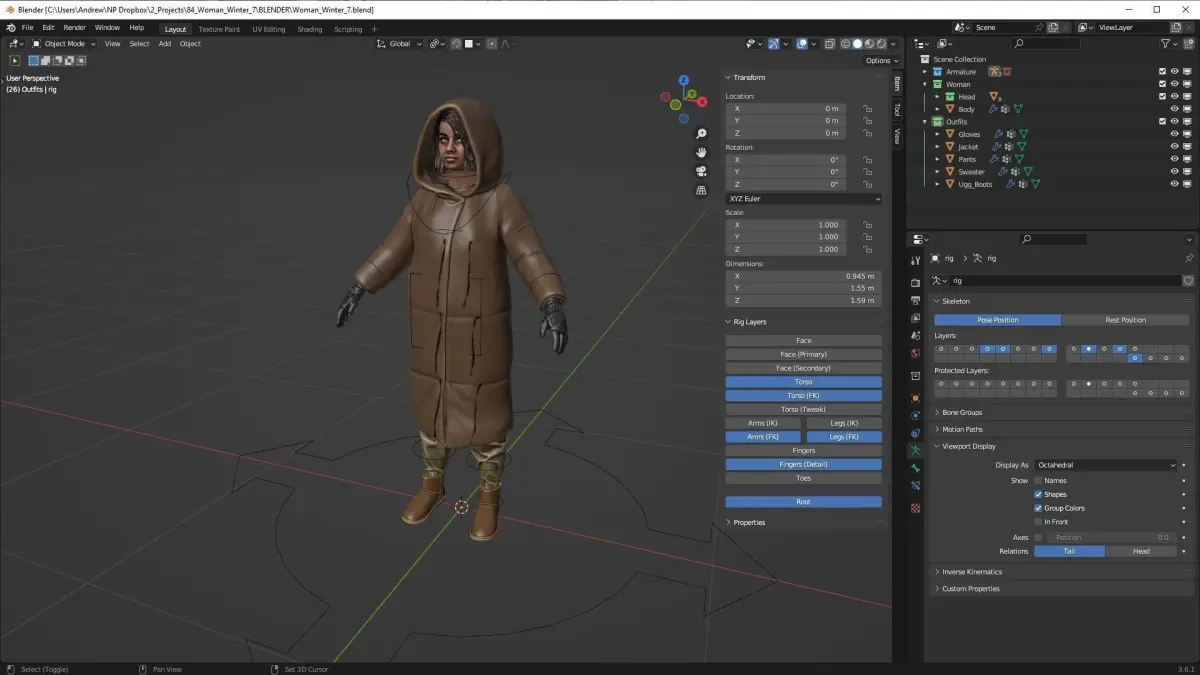Open the Object properties tab icon
This screenshot has width=1200, height=675.
915,397
